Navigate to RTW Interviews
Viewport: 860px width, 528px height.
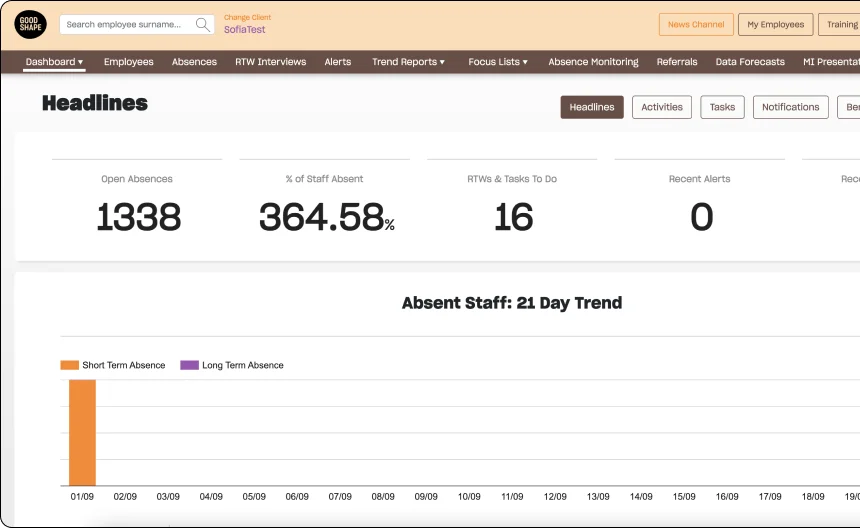point(271,62)
